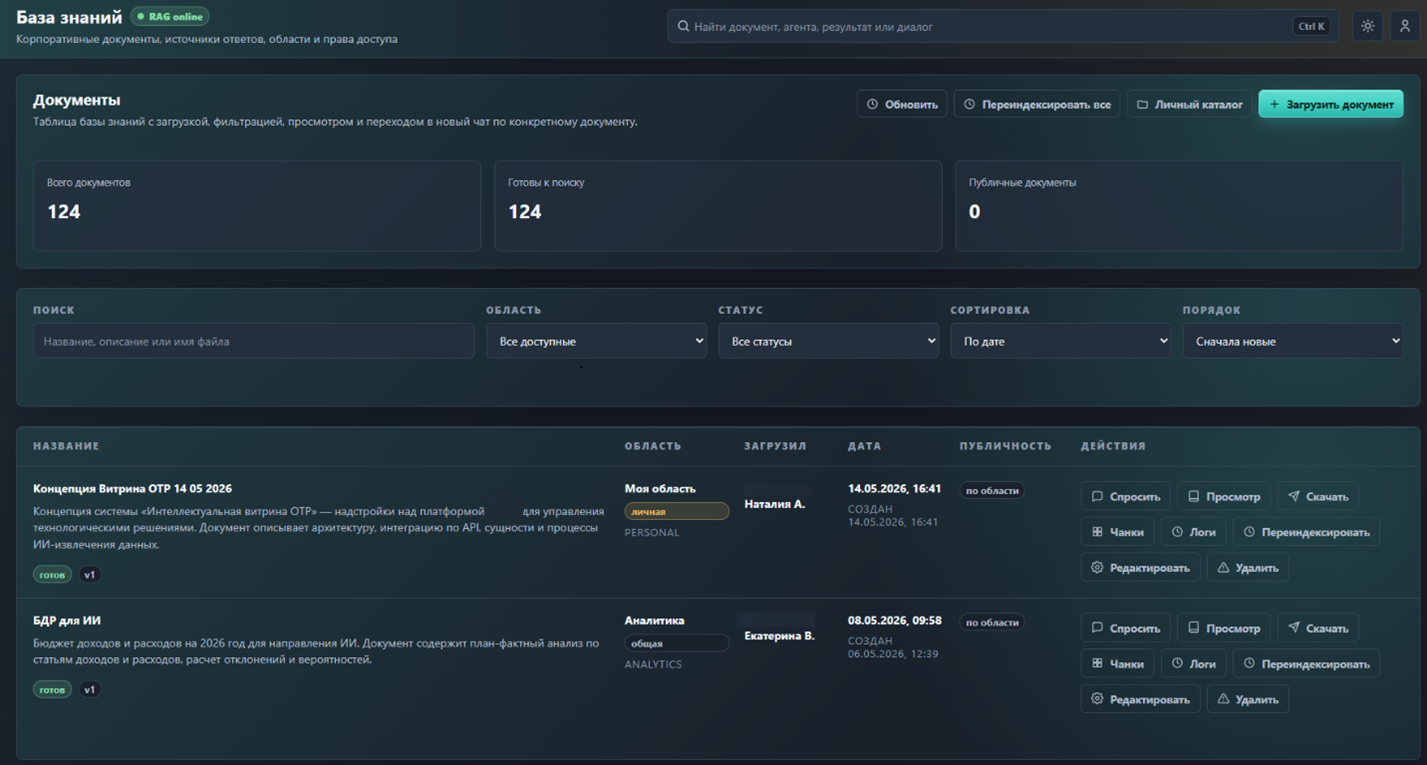Open Личный каталог folder button
This screenshot has width=1427, height=765.
[1190, 104]
